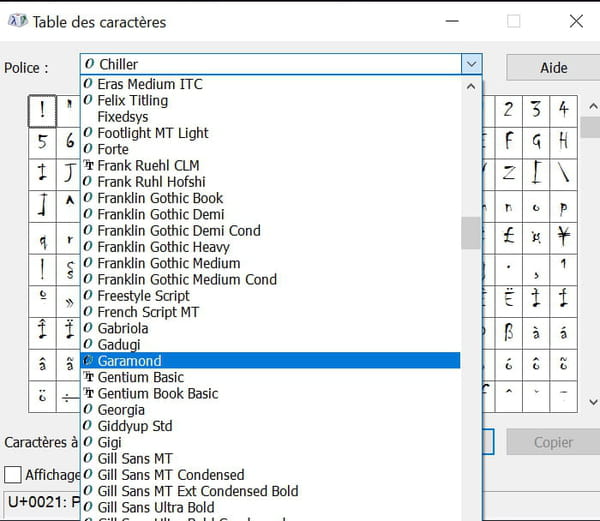The image size is (600, 521).
Task: Choose Frank Ruehl CLM font
Action: 270,166
